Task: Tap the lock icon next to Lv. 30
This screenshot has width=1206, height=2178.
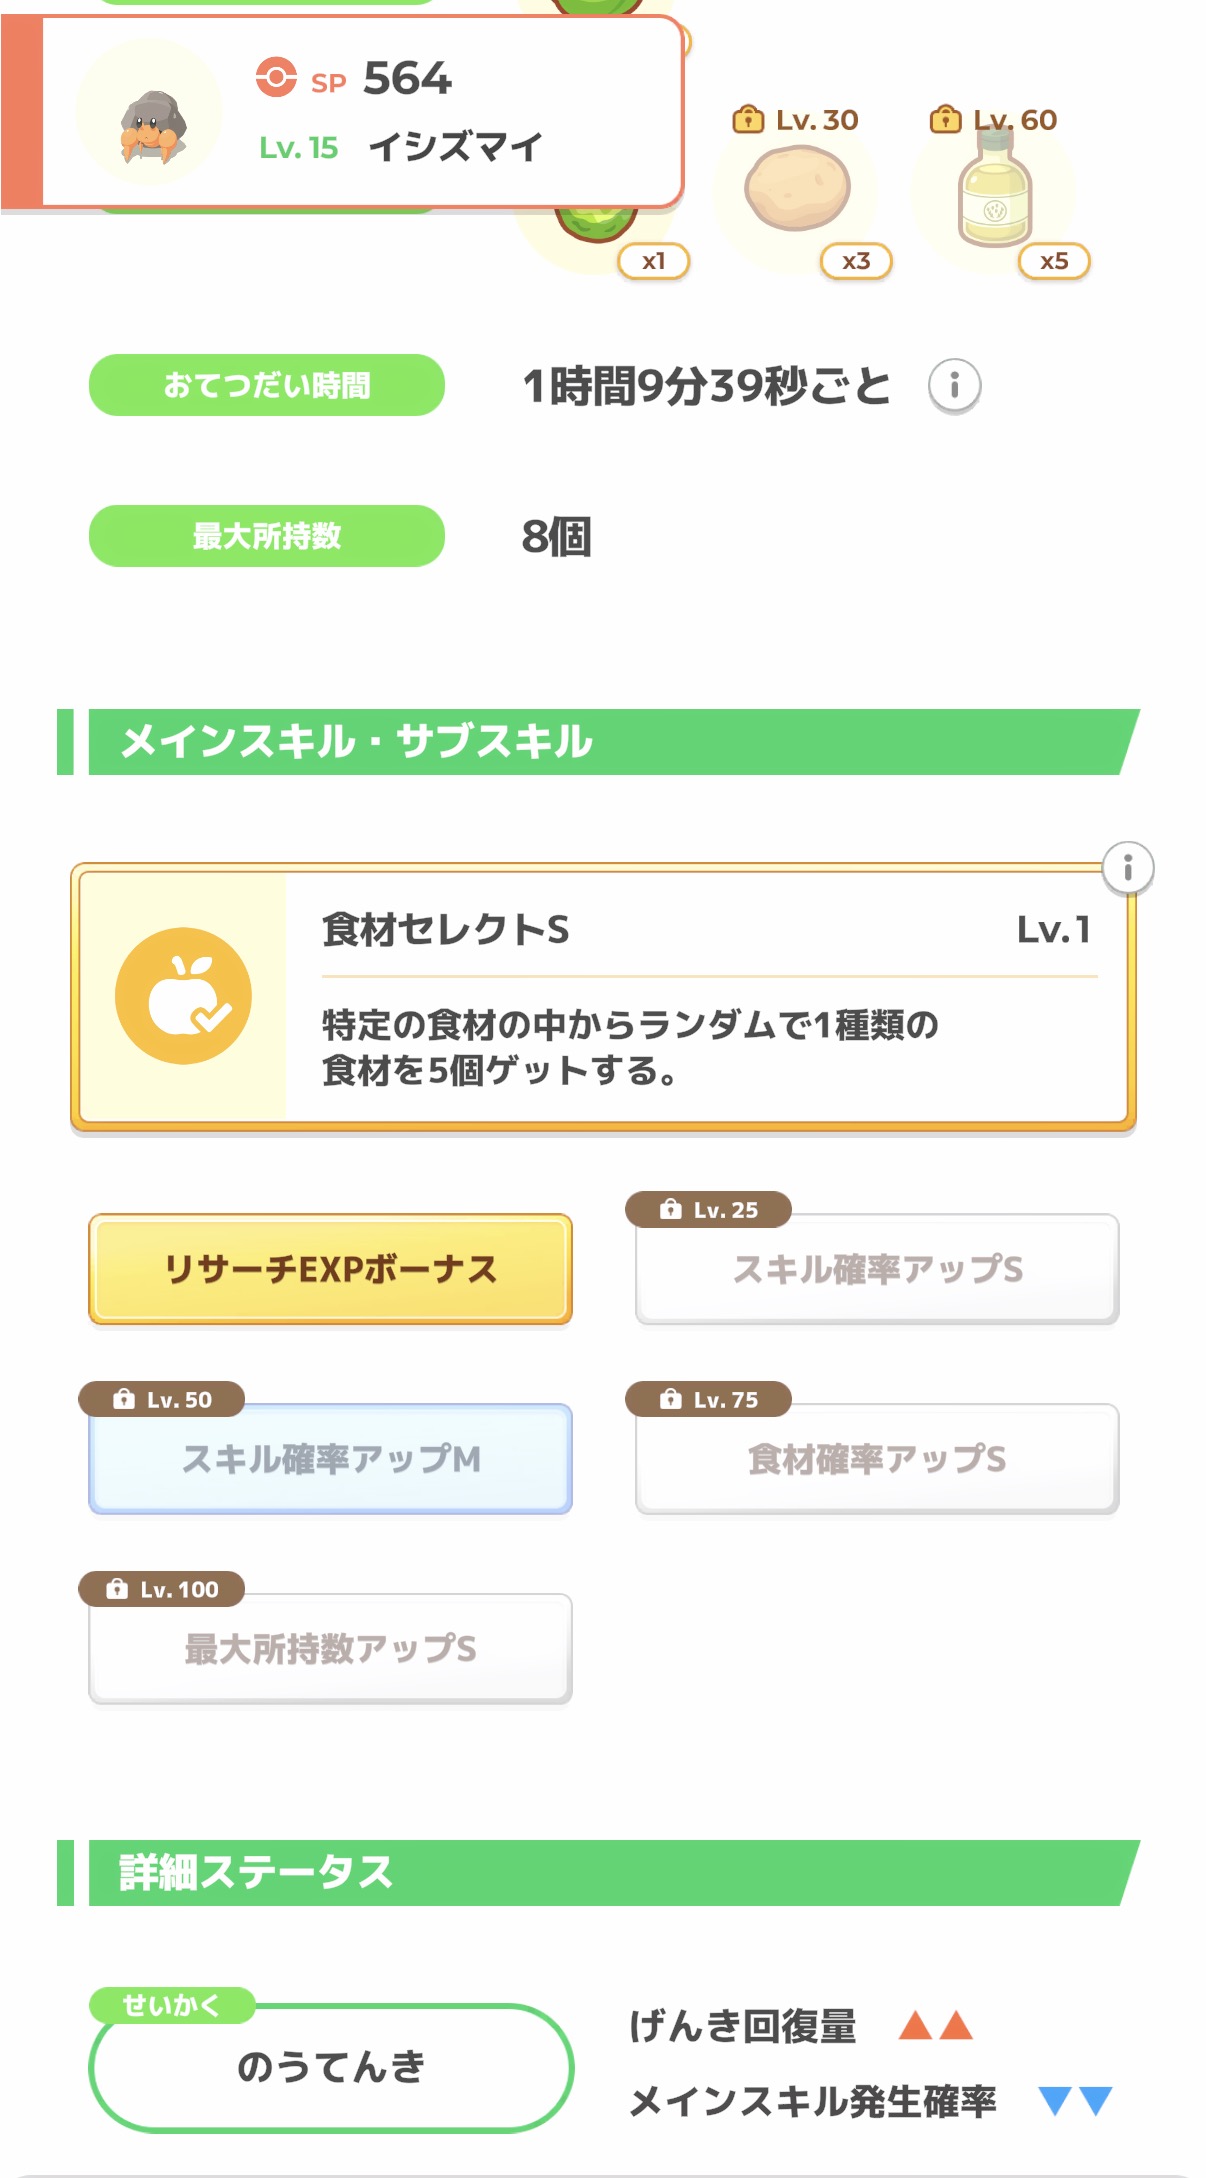Action: [747, 120]
